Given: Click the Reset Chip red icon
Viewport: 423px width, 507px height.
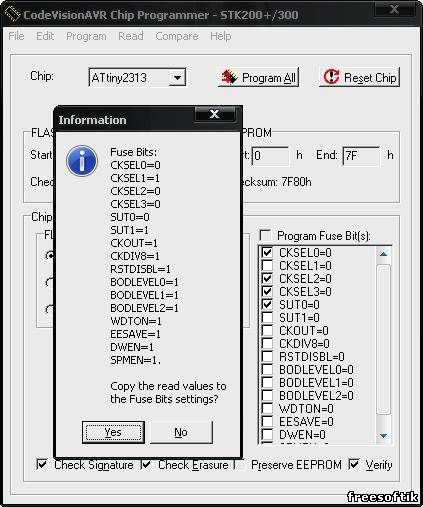Looking at the screenshot, I should tap(331, 77).
